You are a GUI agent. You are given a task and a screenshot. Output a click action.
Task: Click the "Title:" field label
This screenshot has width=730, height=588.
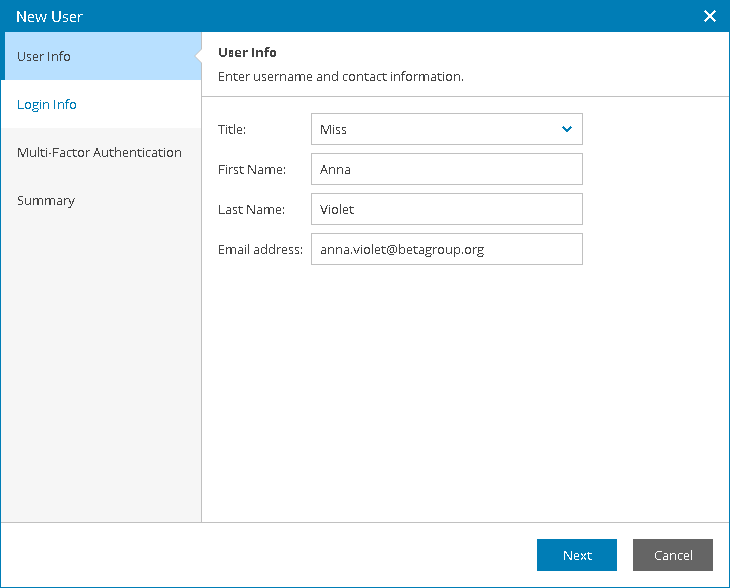click(232, 129)
